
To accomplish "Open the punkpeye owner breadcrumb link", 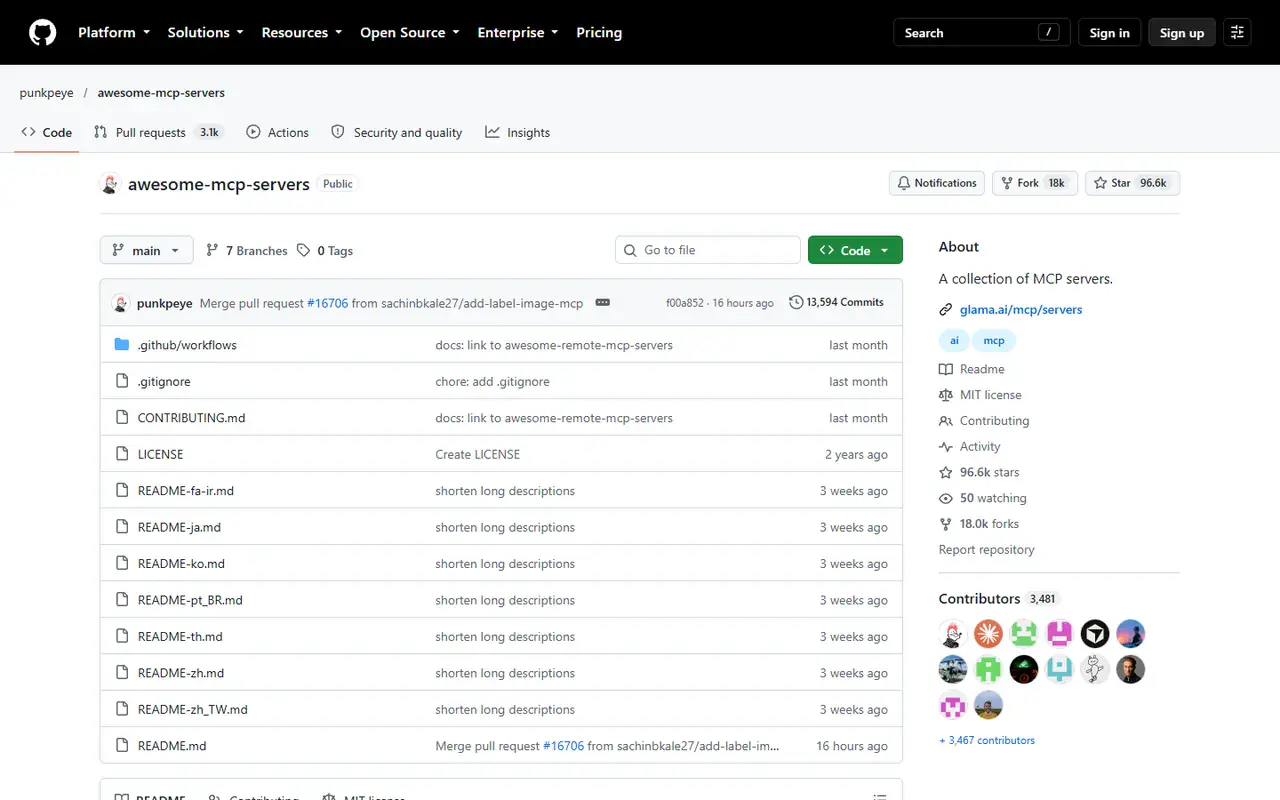I will [x=47, y=93].
